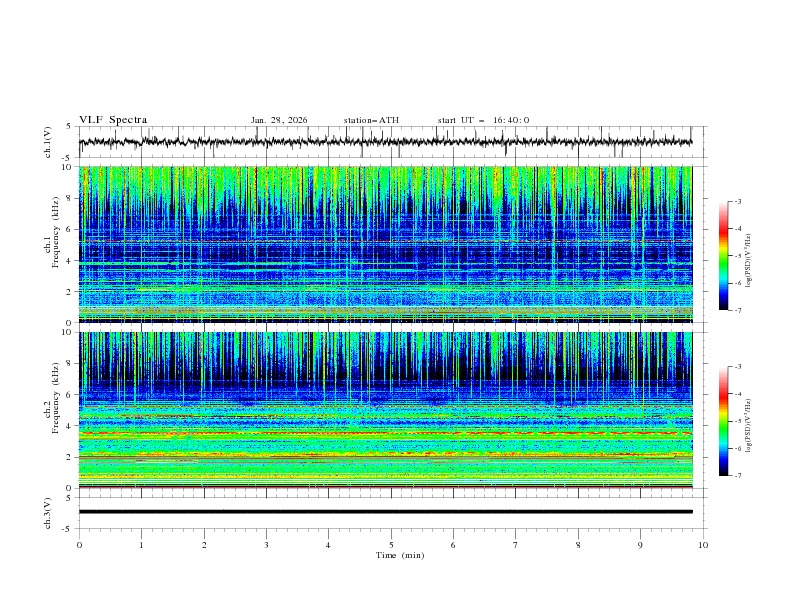Click the "Jan. 28, 2026" date label
792x612 pixels.
coord(279,120)
